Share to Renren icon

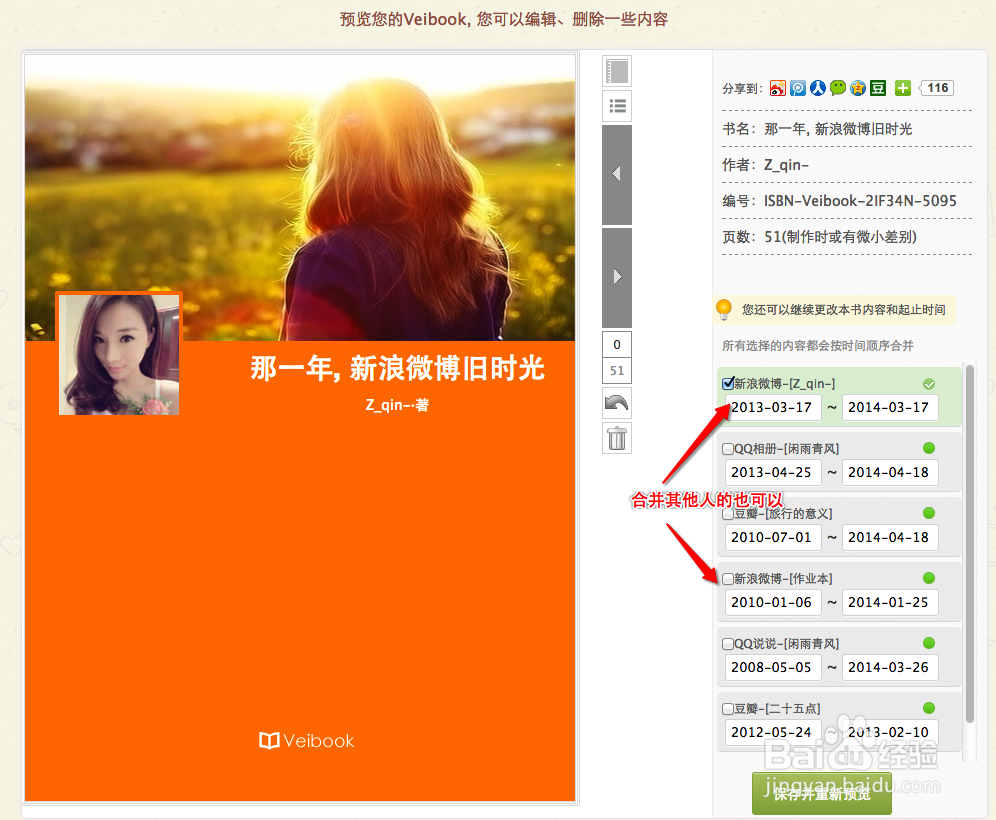coord(818,88)
